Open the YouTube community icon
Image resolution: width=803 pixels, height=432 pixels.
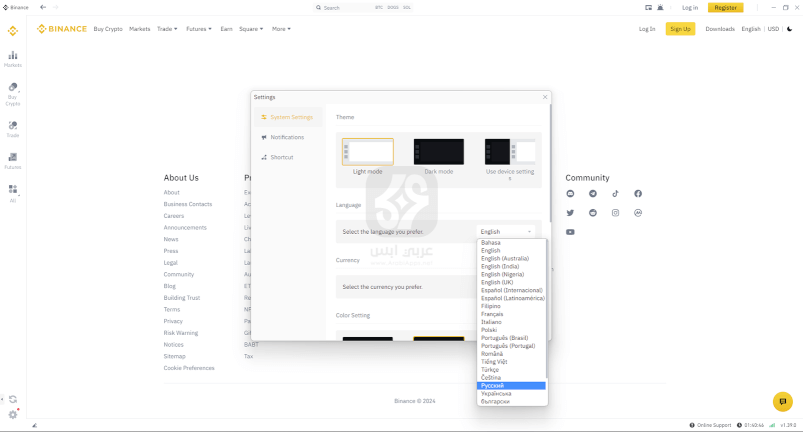570,232
